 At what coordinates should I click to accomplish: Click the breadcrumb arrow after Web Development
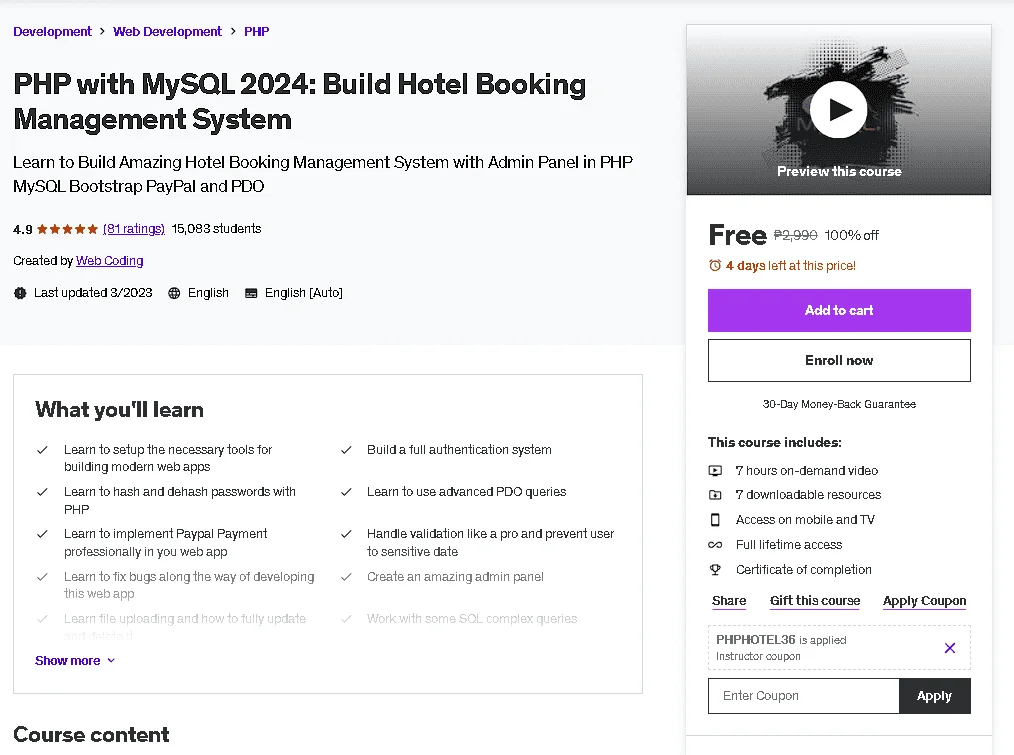tap(233, 31)
